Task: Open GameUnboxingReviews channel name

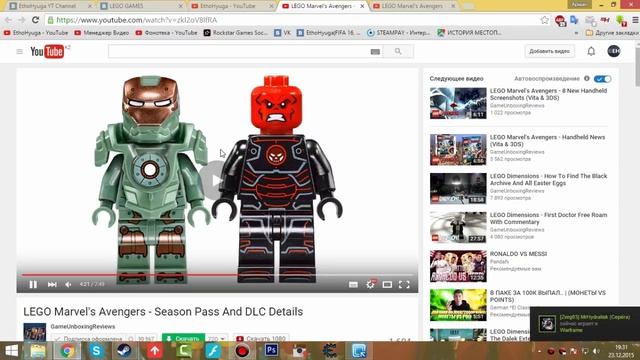Action: coord(83,327)
